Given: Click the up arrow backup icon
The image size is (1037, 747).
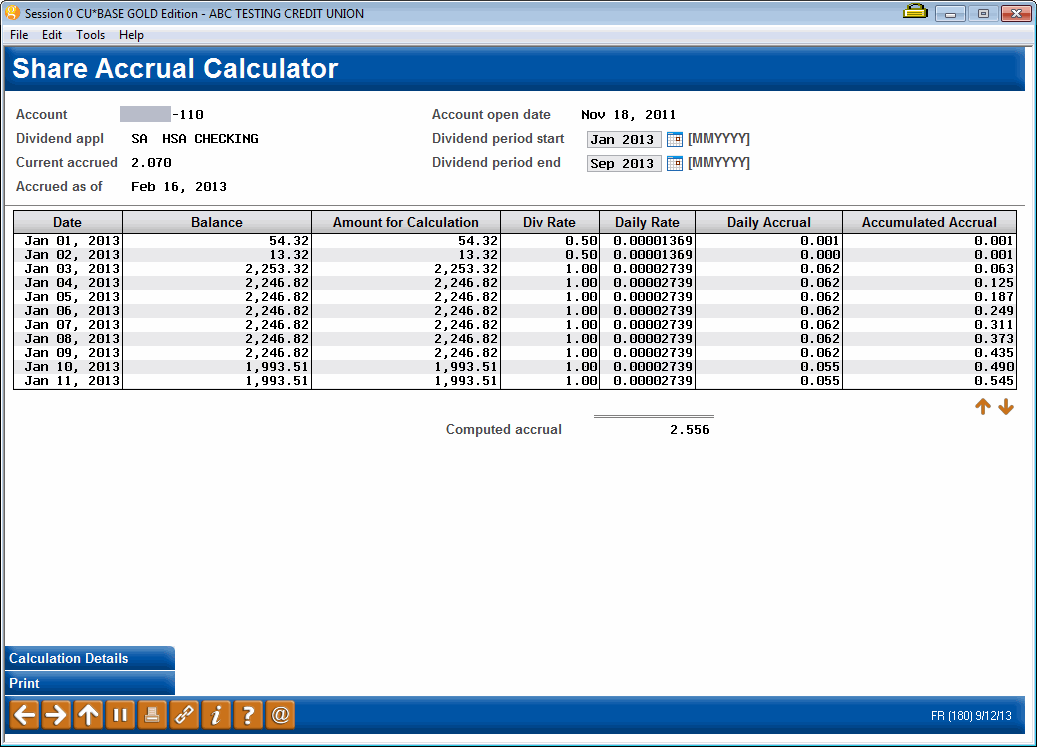Looking at the screenshot, I should 88,714.
